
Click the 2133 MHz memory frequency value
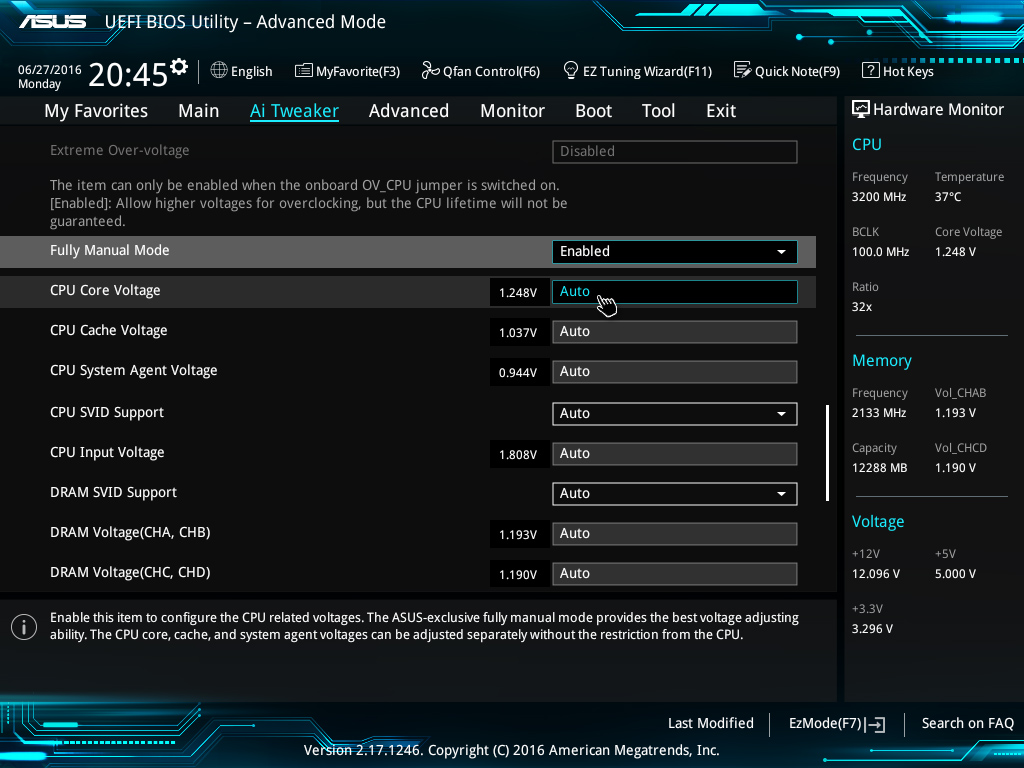(879, 413)
